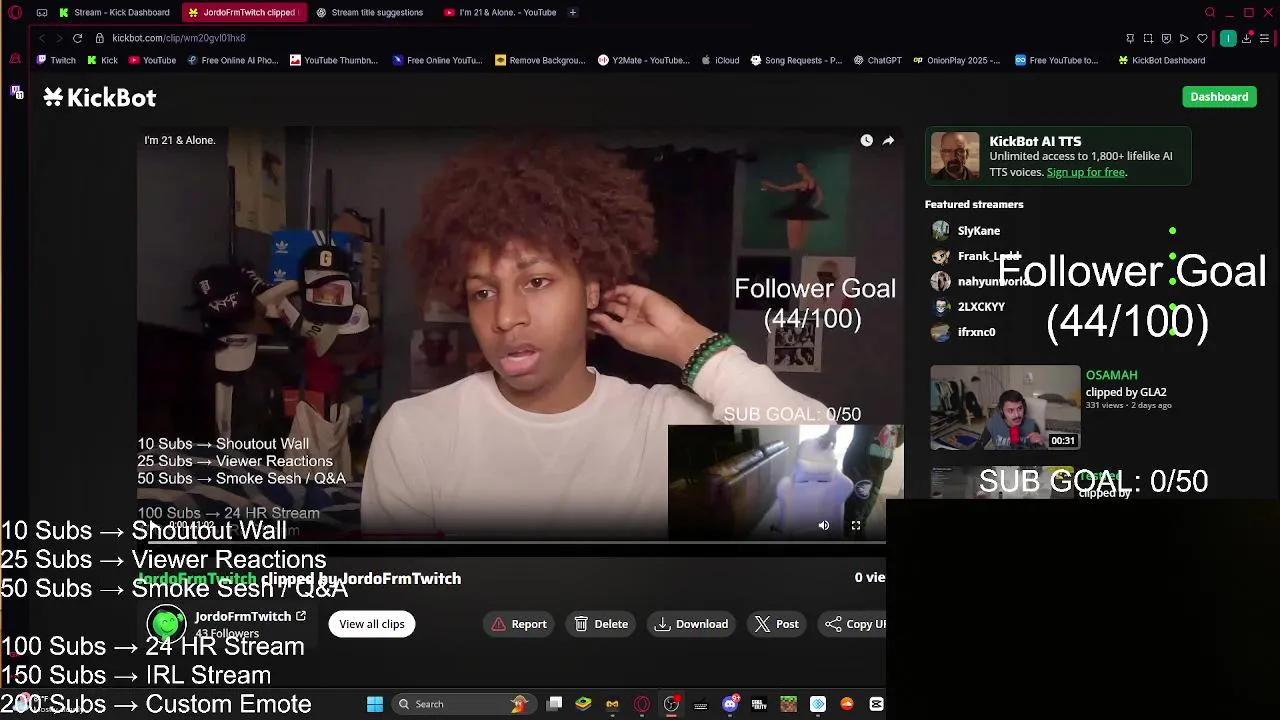1280x720 pixels.
Task: Click the OSAMAH clip title
Action: point(1111,375)
